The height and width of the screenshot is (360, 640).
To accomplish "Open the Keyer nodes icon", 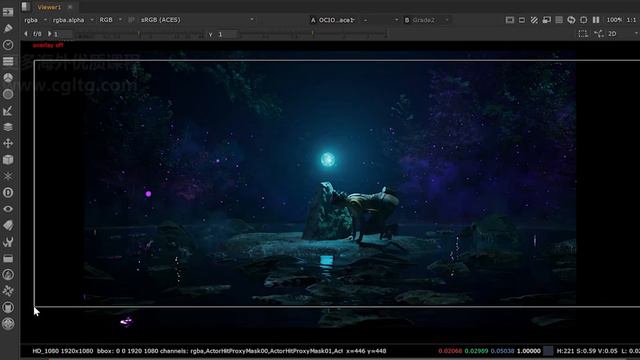I will click(x=8, y=111).
